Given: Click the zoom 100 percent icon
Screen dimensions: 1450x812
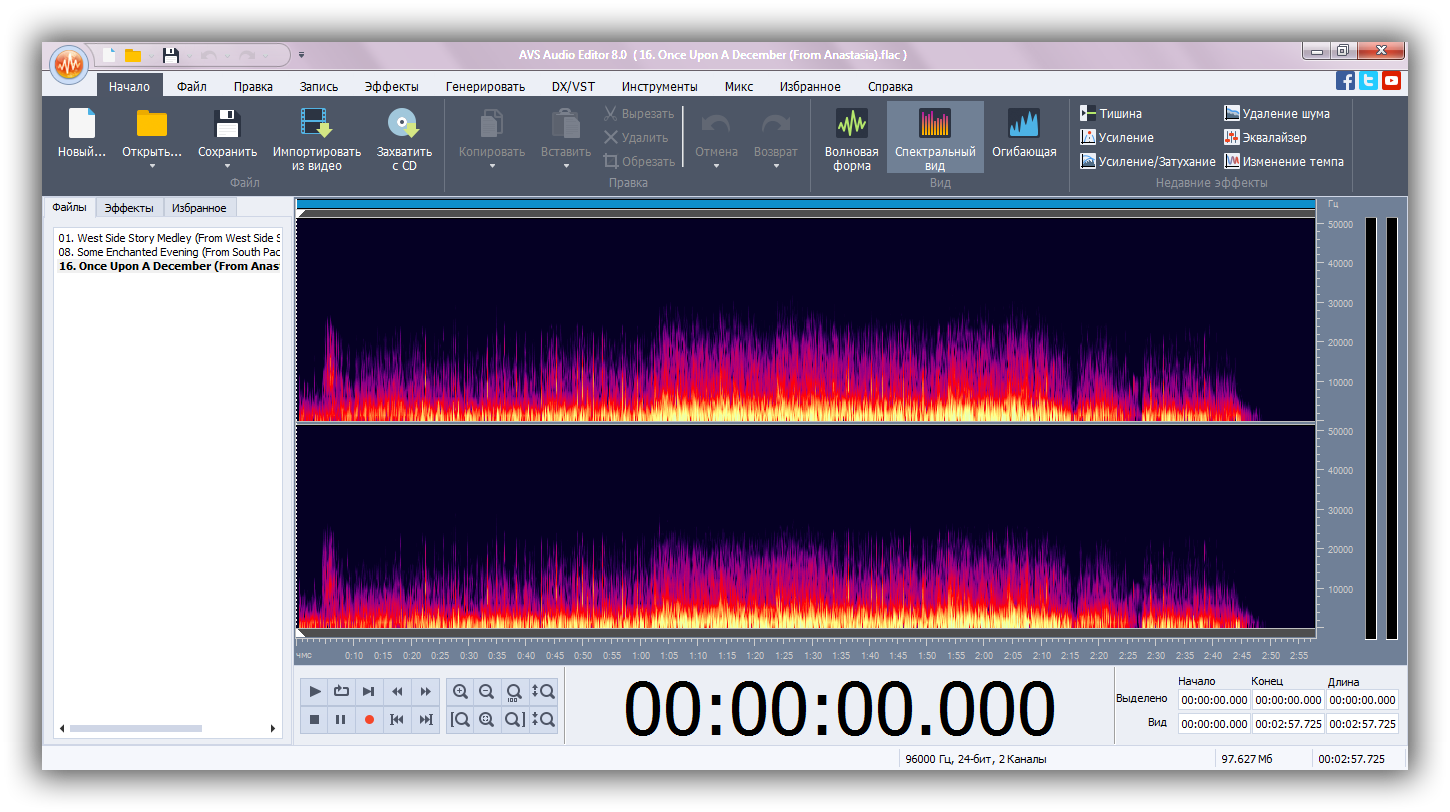Looking at the screenshot, I should [514, 691].
